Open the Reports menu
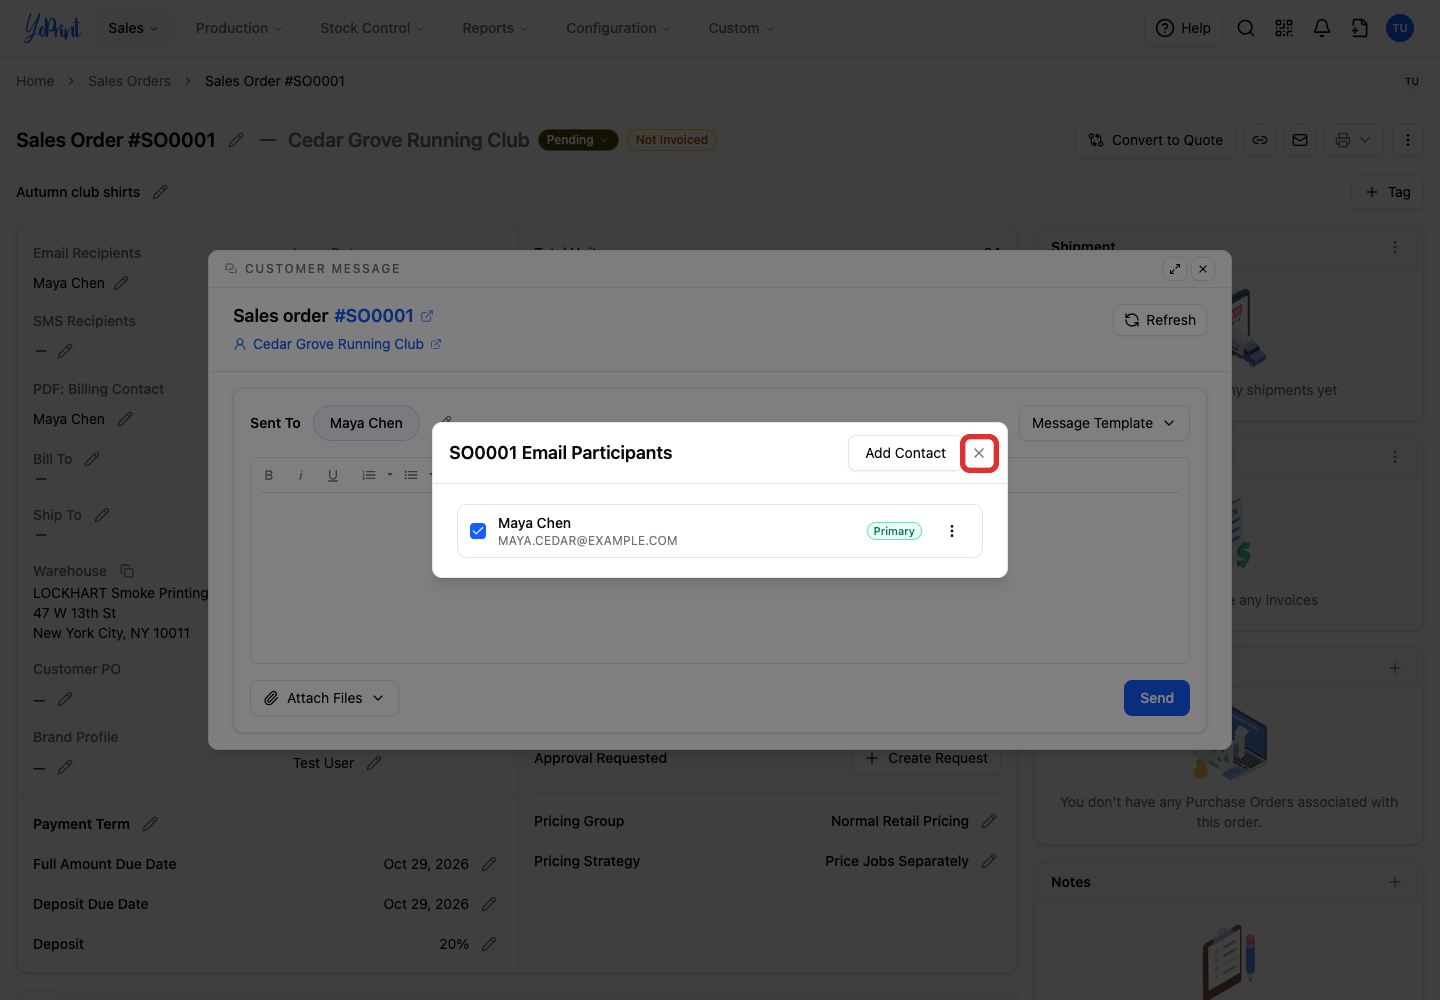The height and width of the screenshot is (1000, 1440). pyautogui.click(x=495, y=28)
